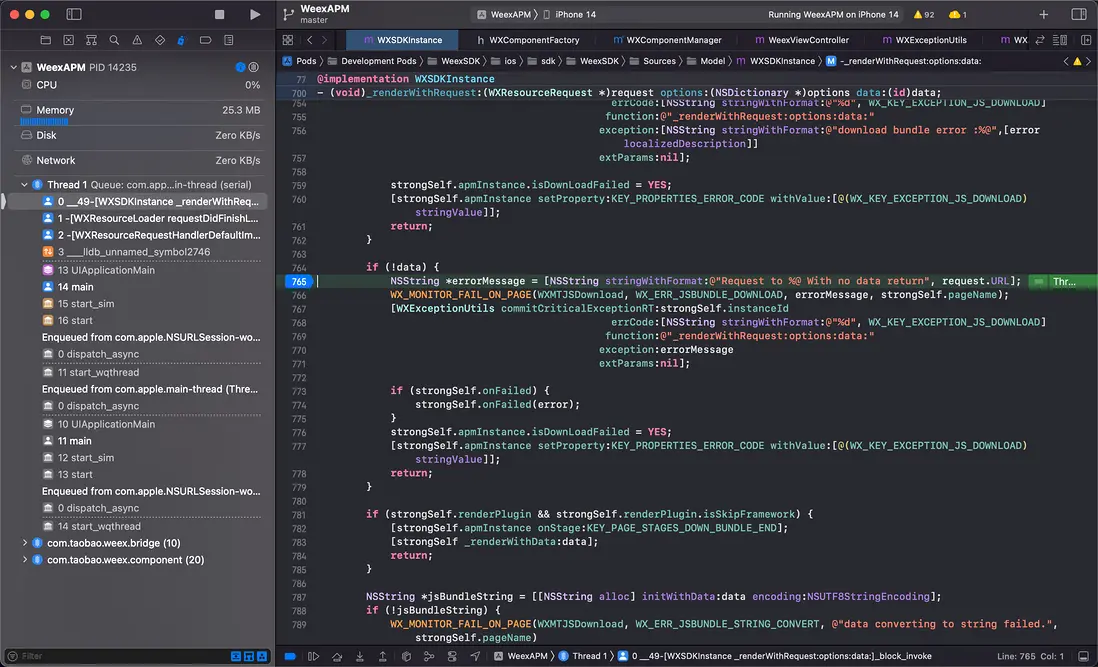Screen dimensions: 1098x667
Task: Open the Find navigator (magnifier icon)
Action: [x=114, y=40]
